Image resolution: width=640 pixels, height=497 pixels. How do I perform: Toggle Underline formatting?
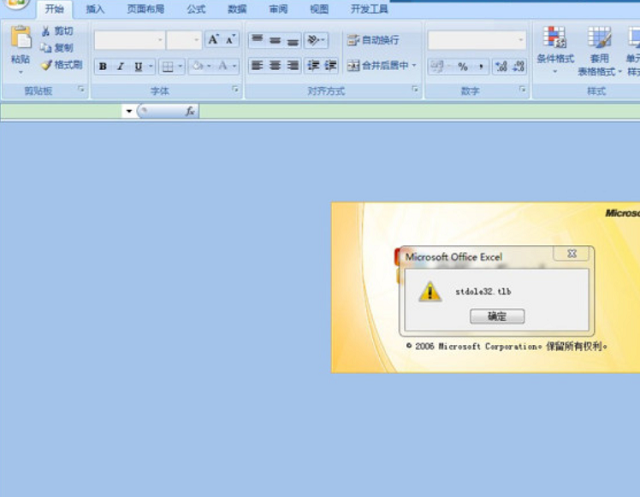(138, 66)
